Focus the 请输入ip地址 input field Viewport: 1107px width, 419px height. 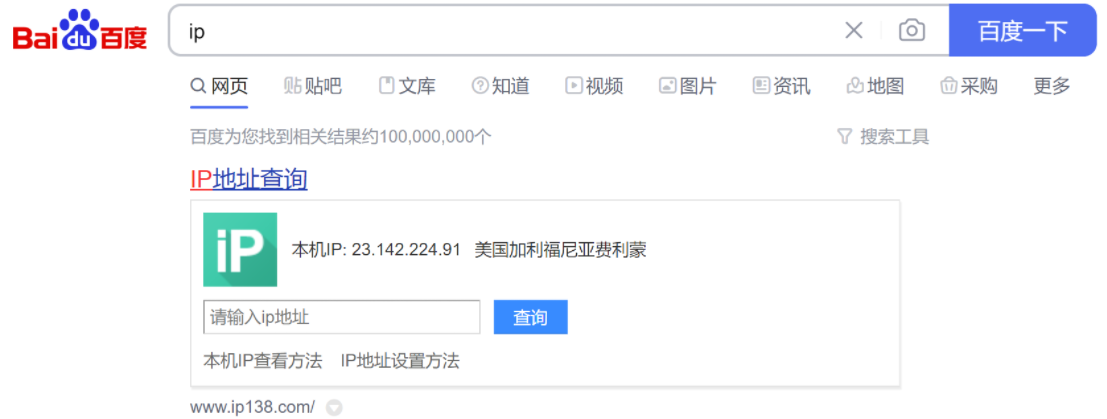click(342, 317)
